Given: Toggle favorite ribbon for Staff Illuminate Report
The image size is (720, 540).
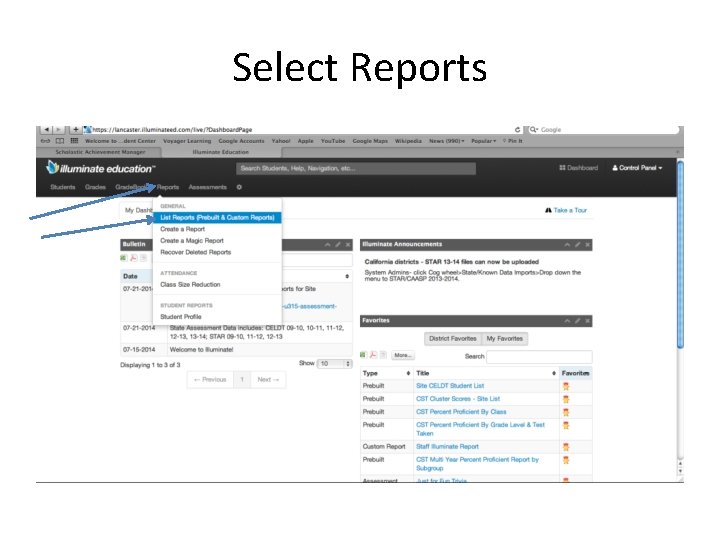Looking at the screenshot, I should pos(566,447).
